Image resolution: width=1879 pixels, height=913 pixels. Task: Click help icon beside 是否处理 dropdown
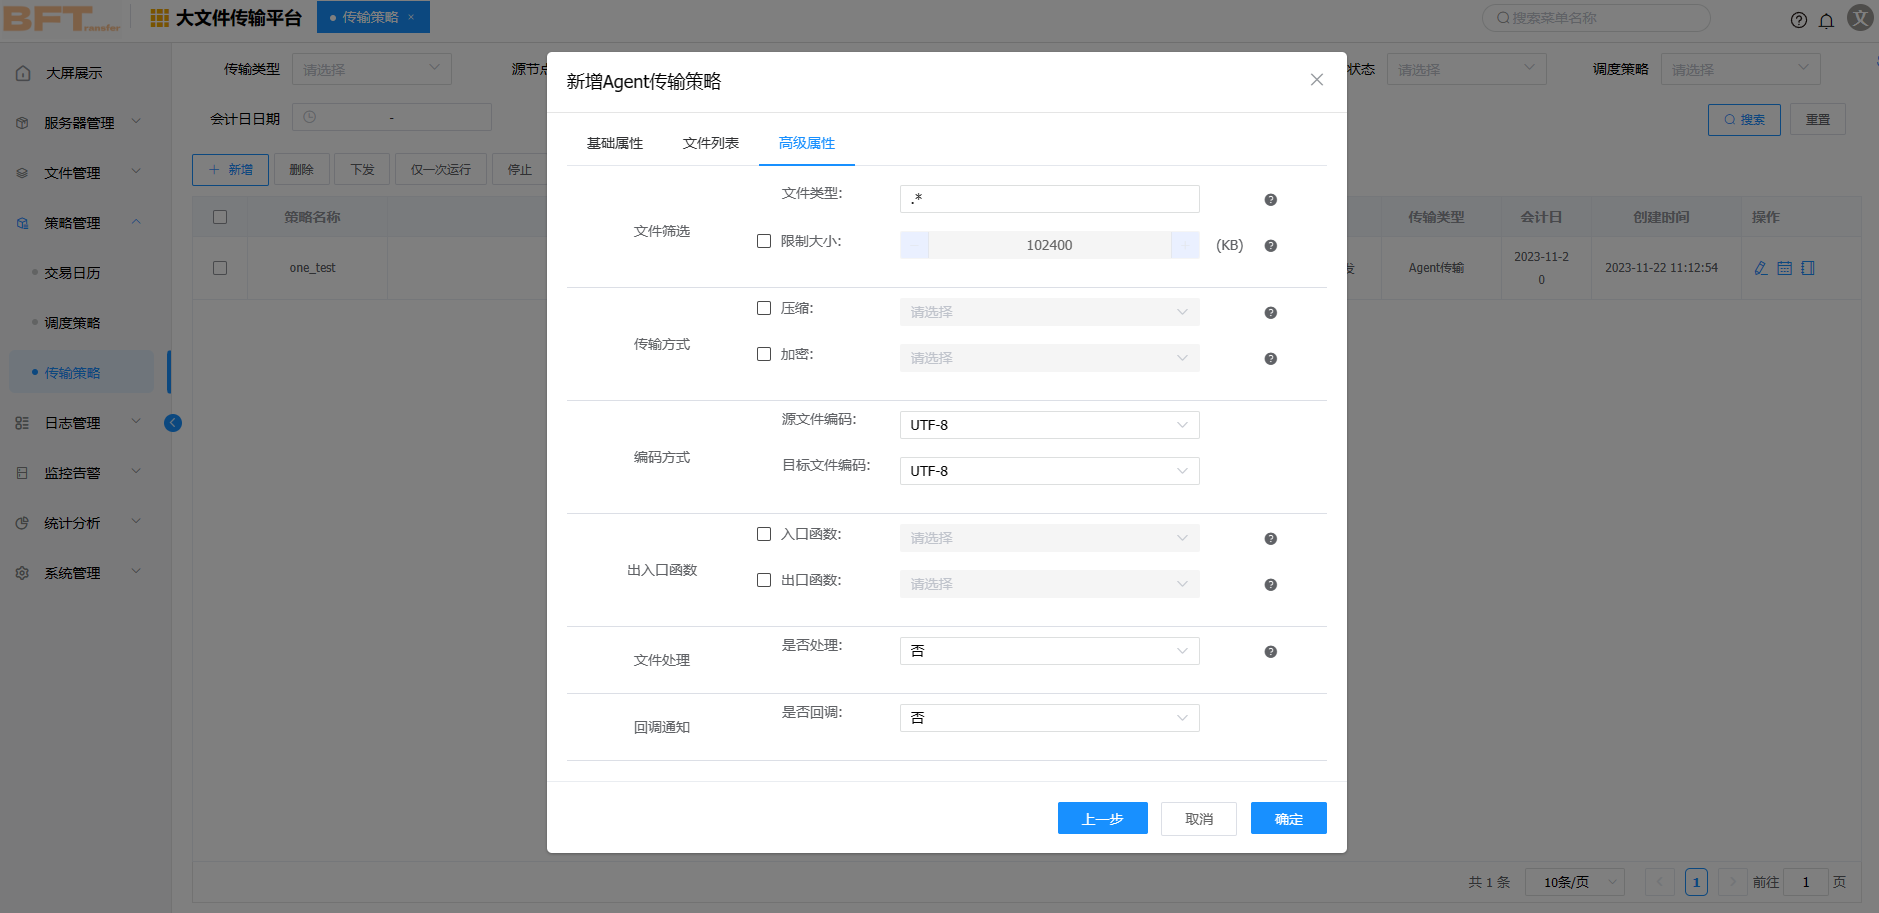pos(1270,652)
